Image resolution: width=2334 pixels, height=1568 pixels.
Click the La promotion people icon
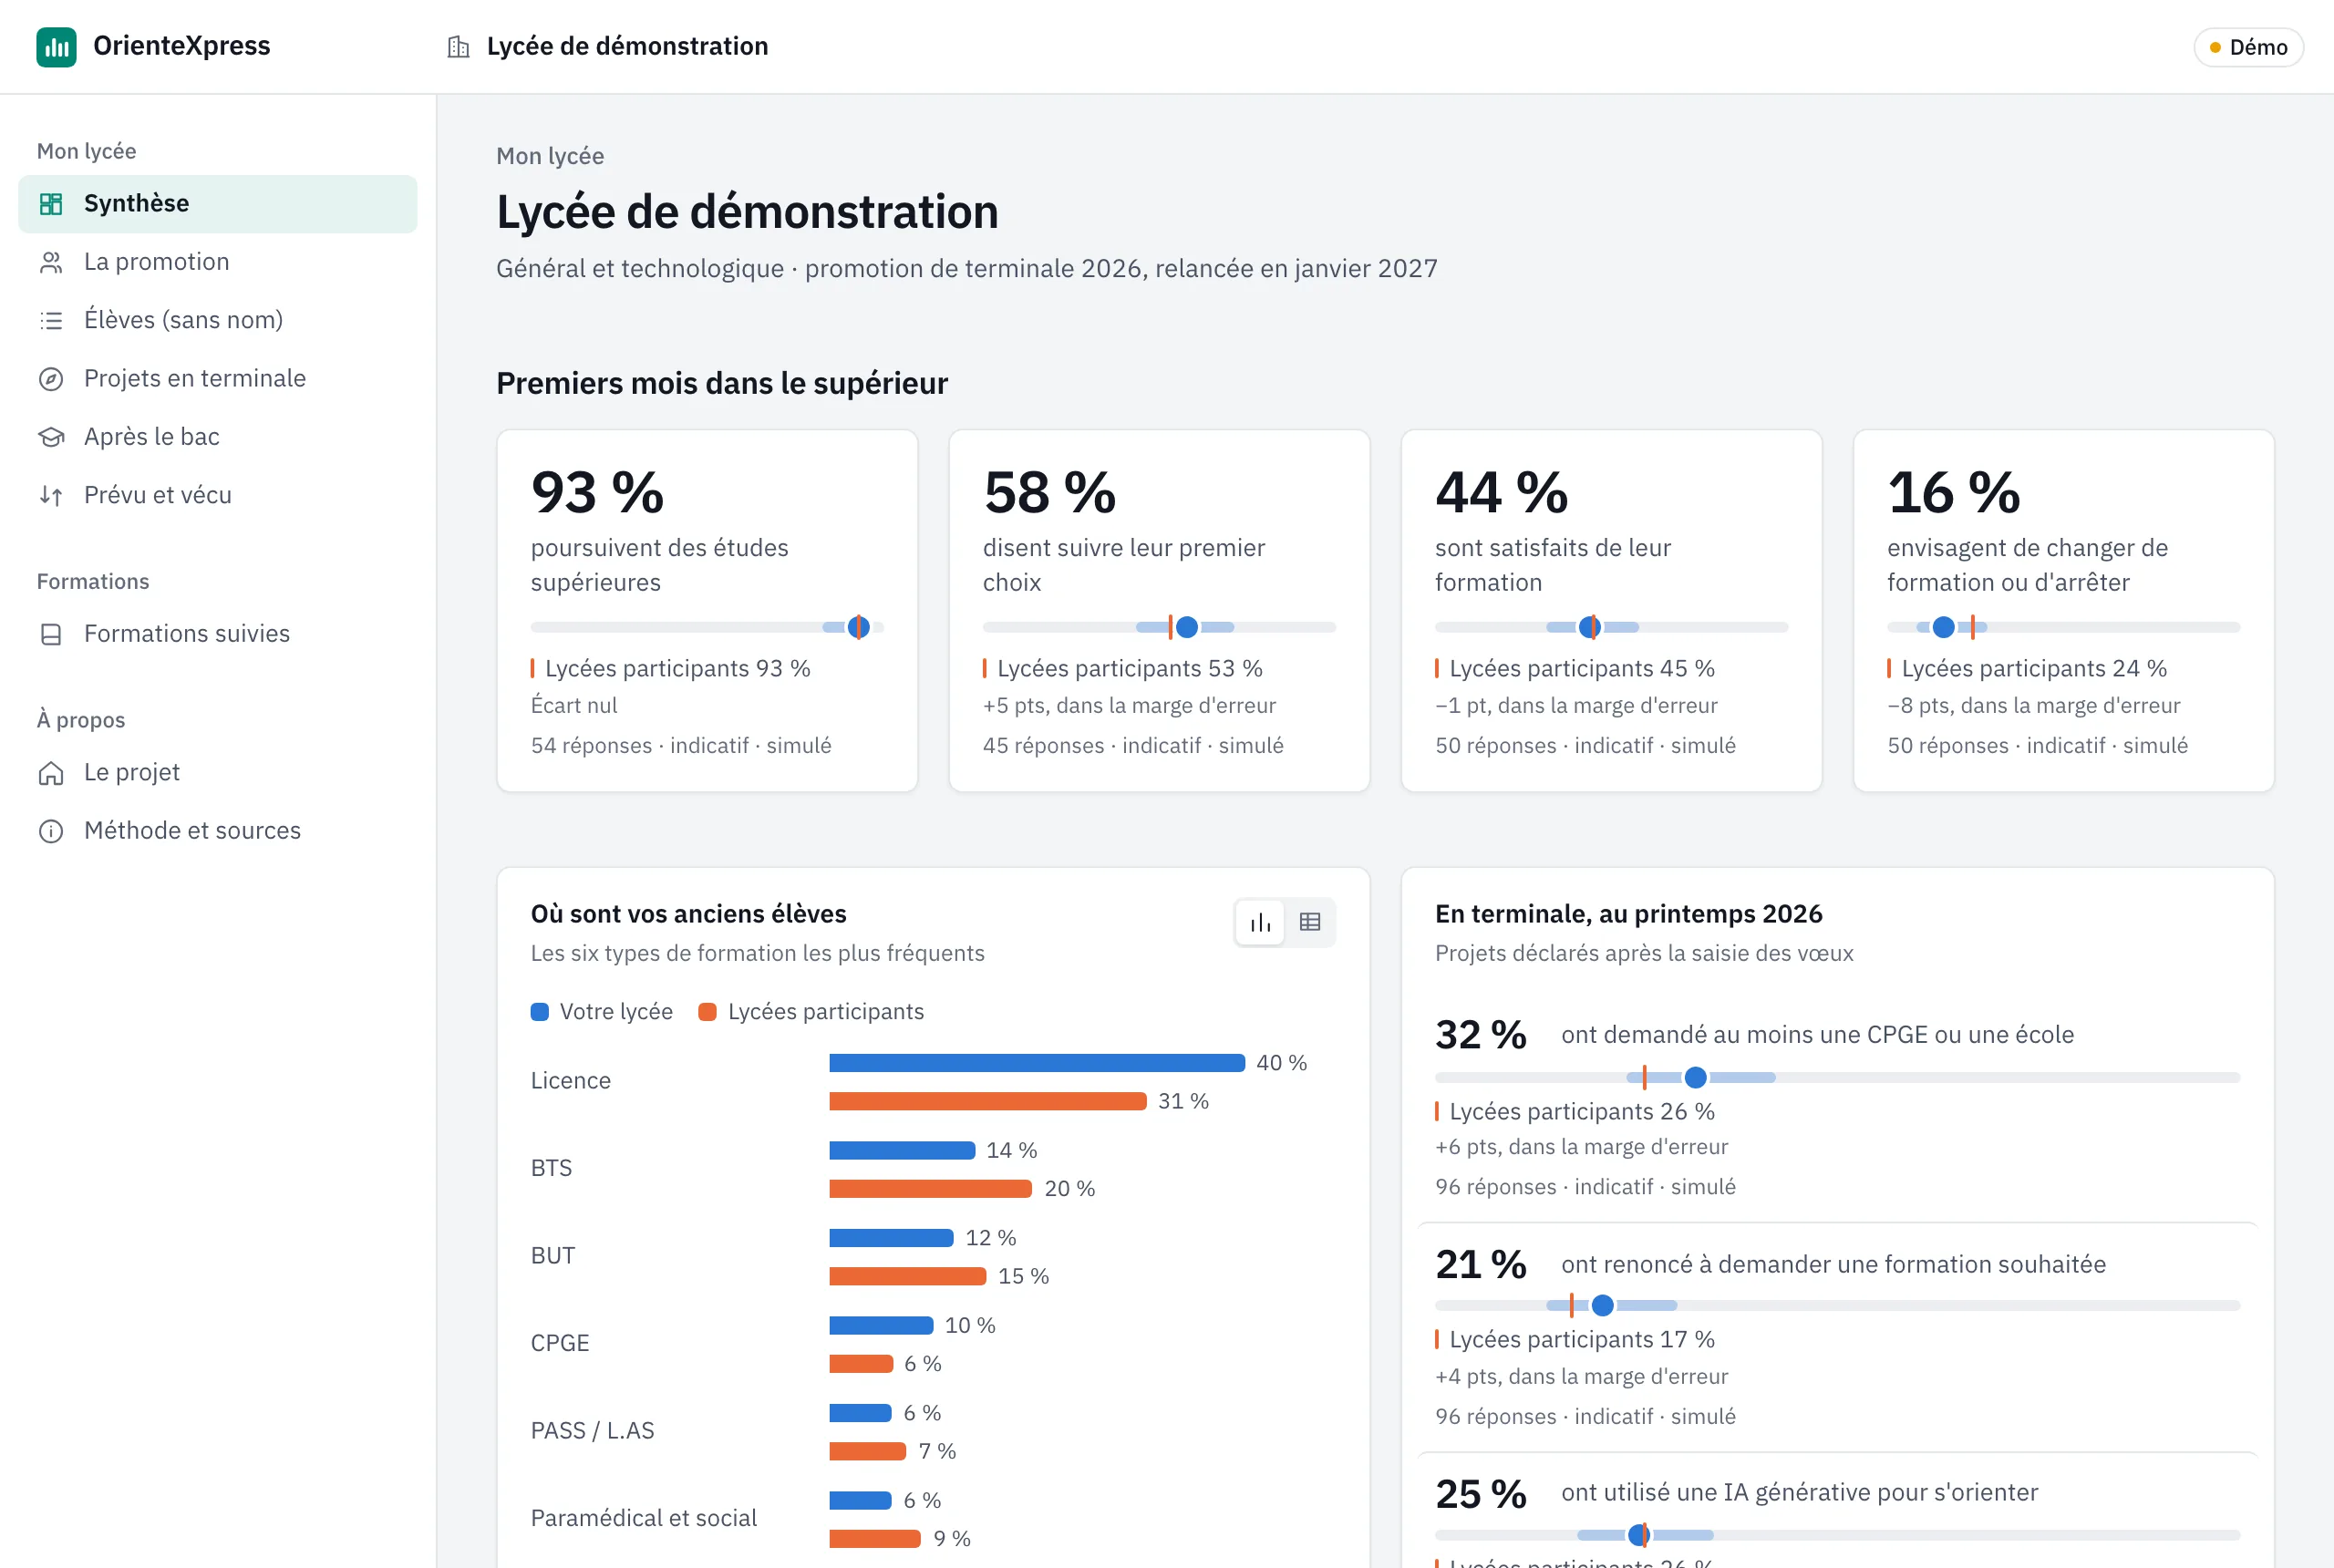tap(51, 262)
